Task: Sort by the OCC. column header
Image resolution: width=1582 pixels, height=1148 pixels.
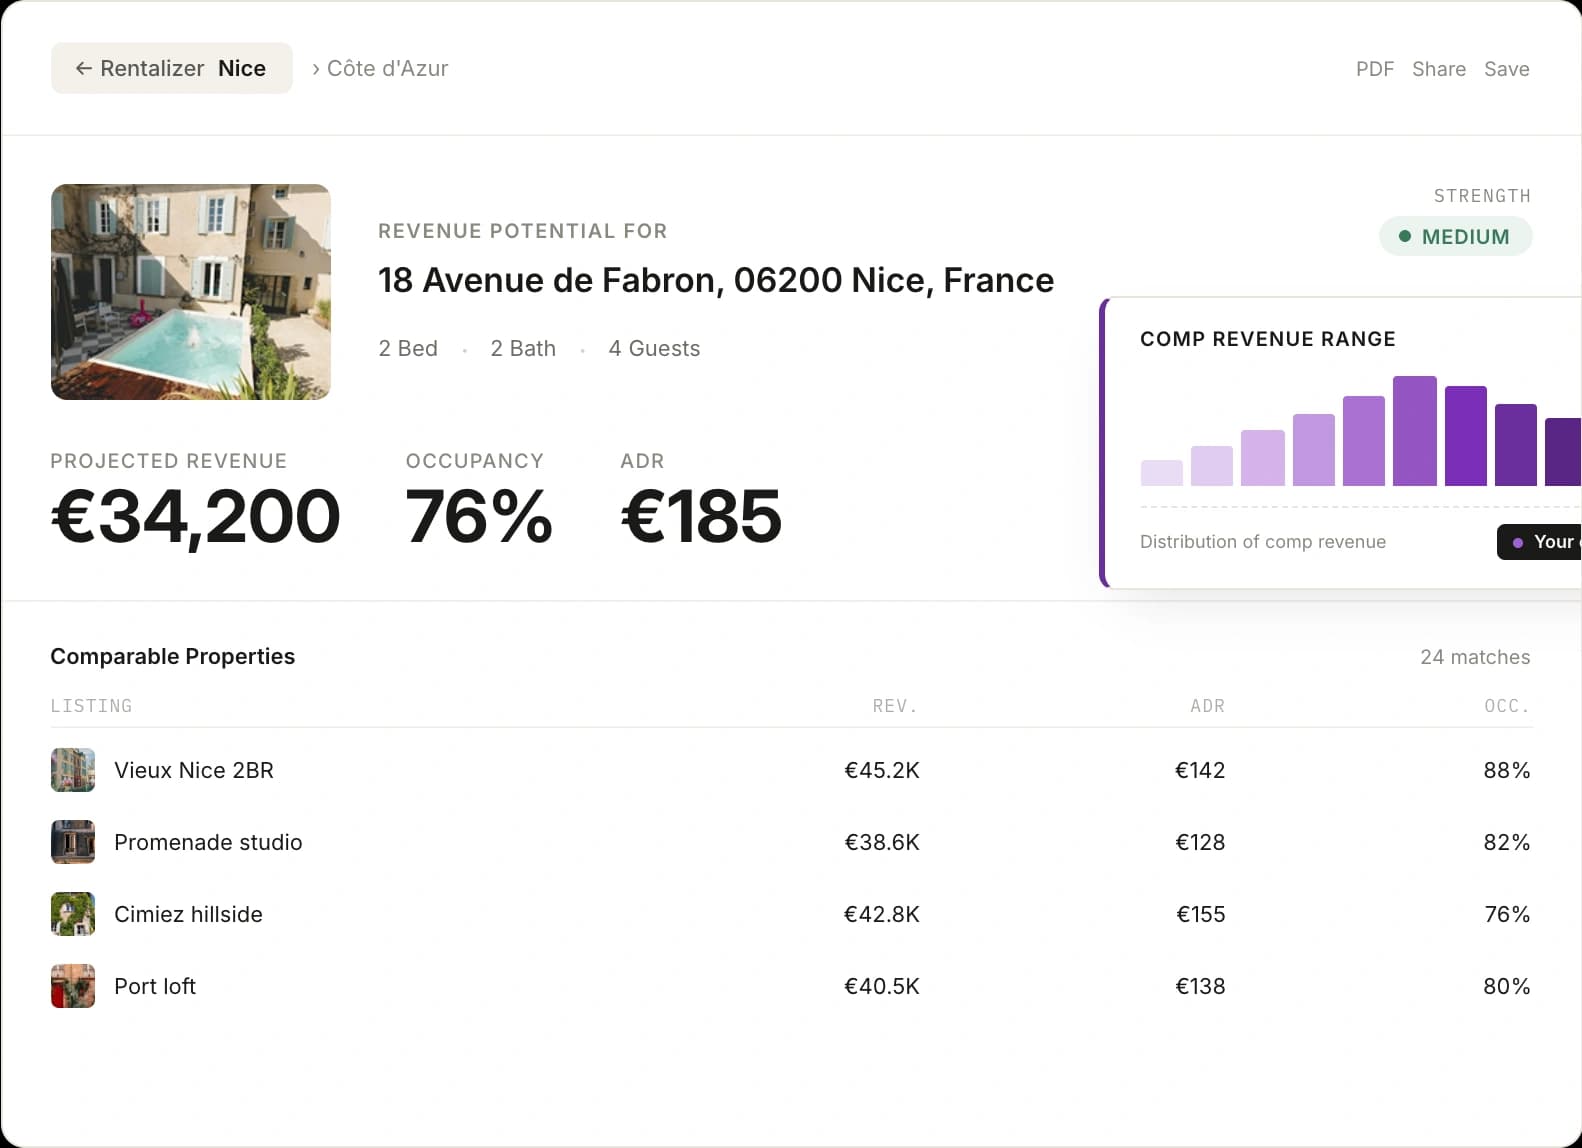Action: pyautogui.click(x=1507, y=706)
